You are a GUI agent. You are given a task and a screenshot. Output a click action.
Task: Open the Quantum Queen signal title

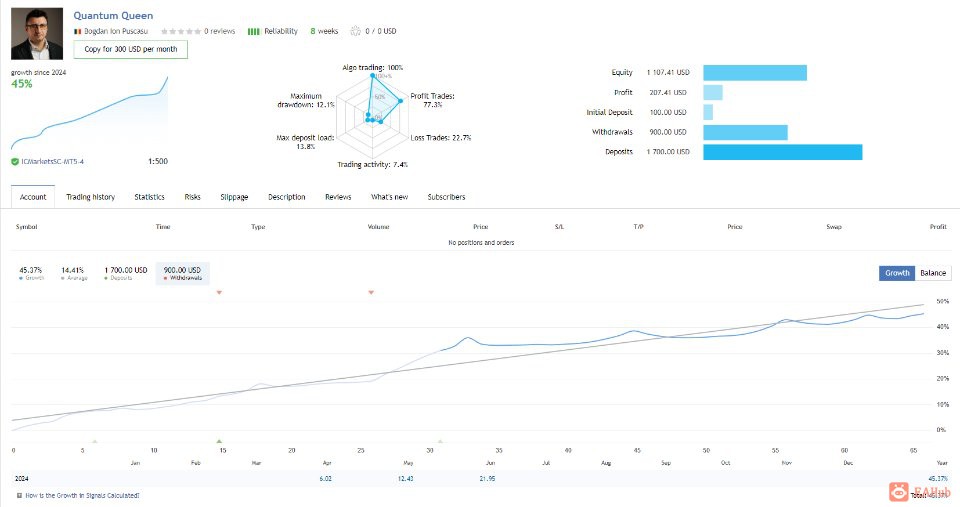[x=113, y=16]
